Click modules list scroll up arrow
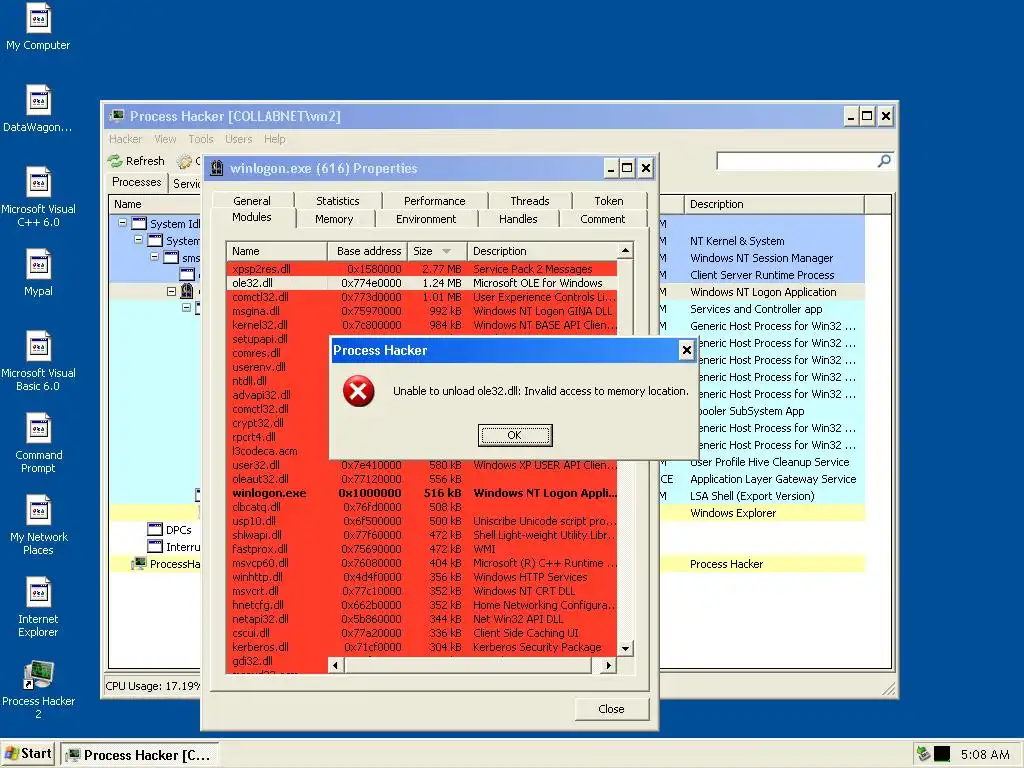Viewport: 1024px width, 768px height. [625, 251]
